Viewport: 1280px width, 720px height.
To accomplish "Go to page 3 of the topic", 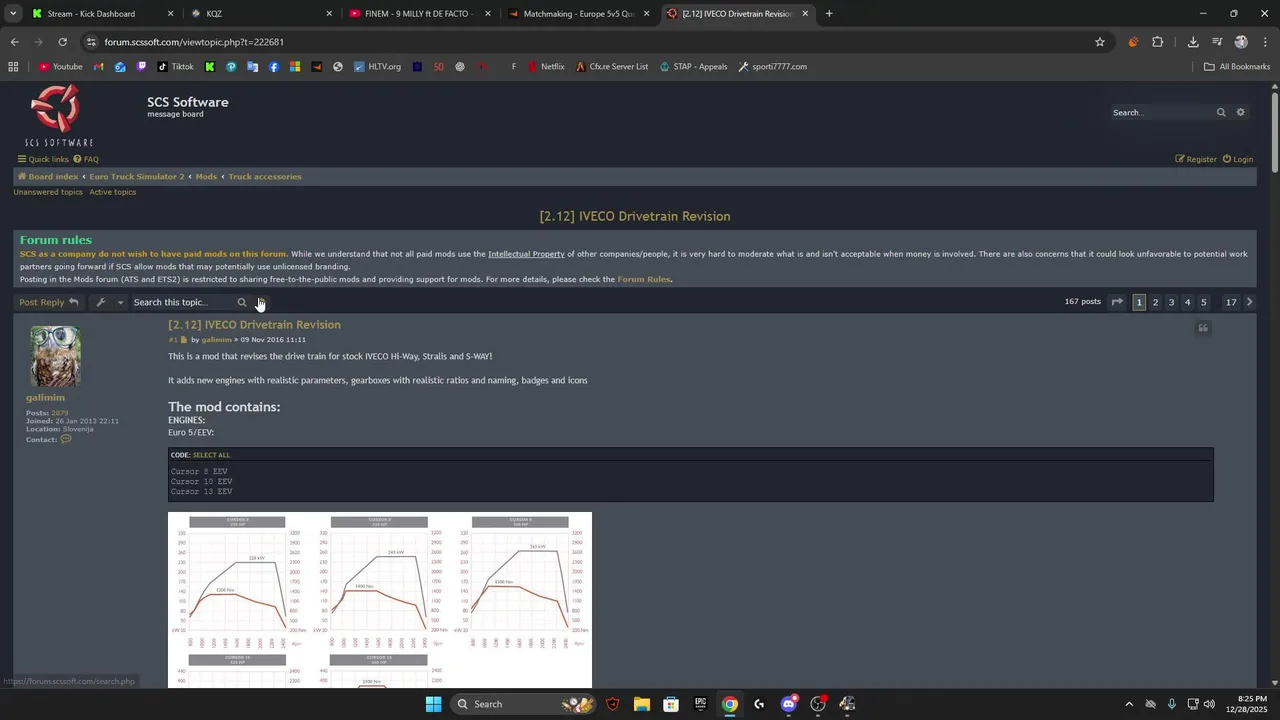I will pos(1171,302).
